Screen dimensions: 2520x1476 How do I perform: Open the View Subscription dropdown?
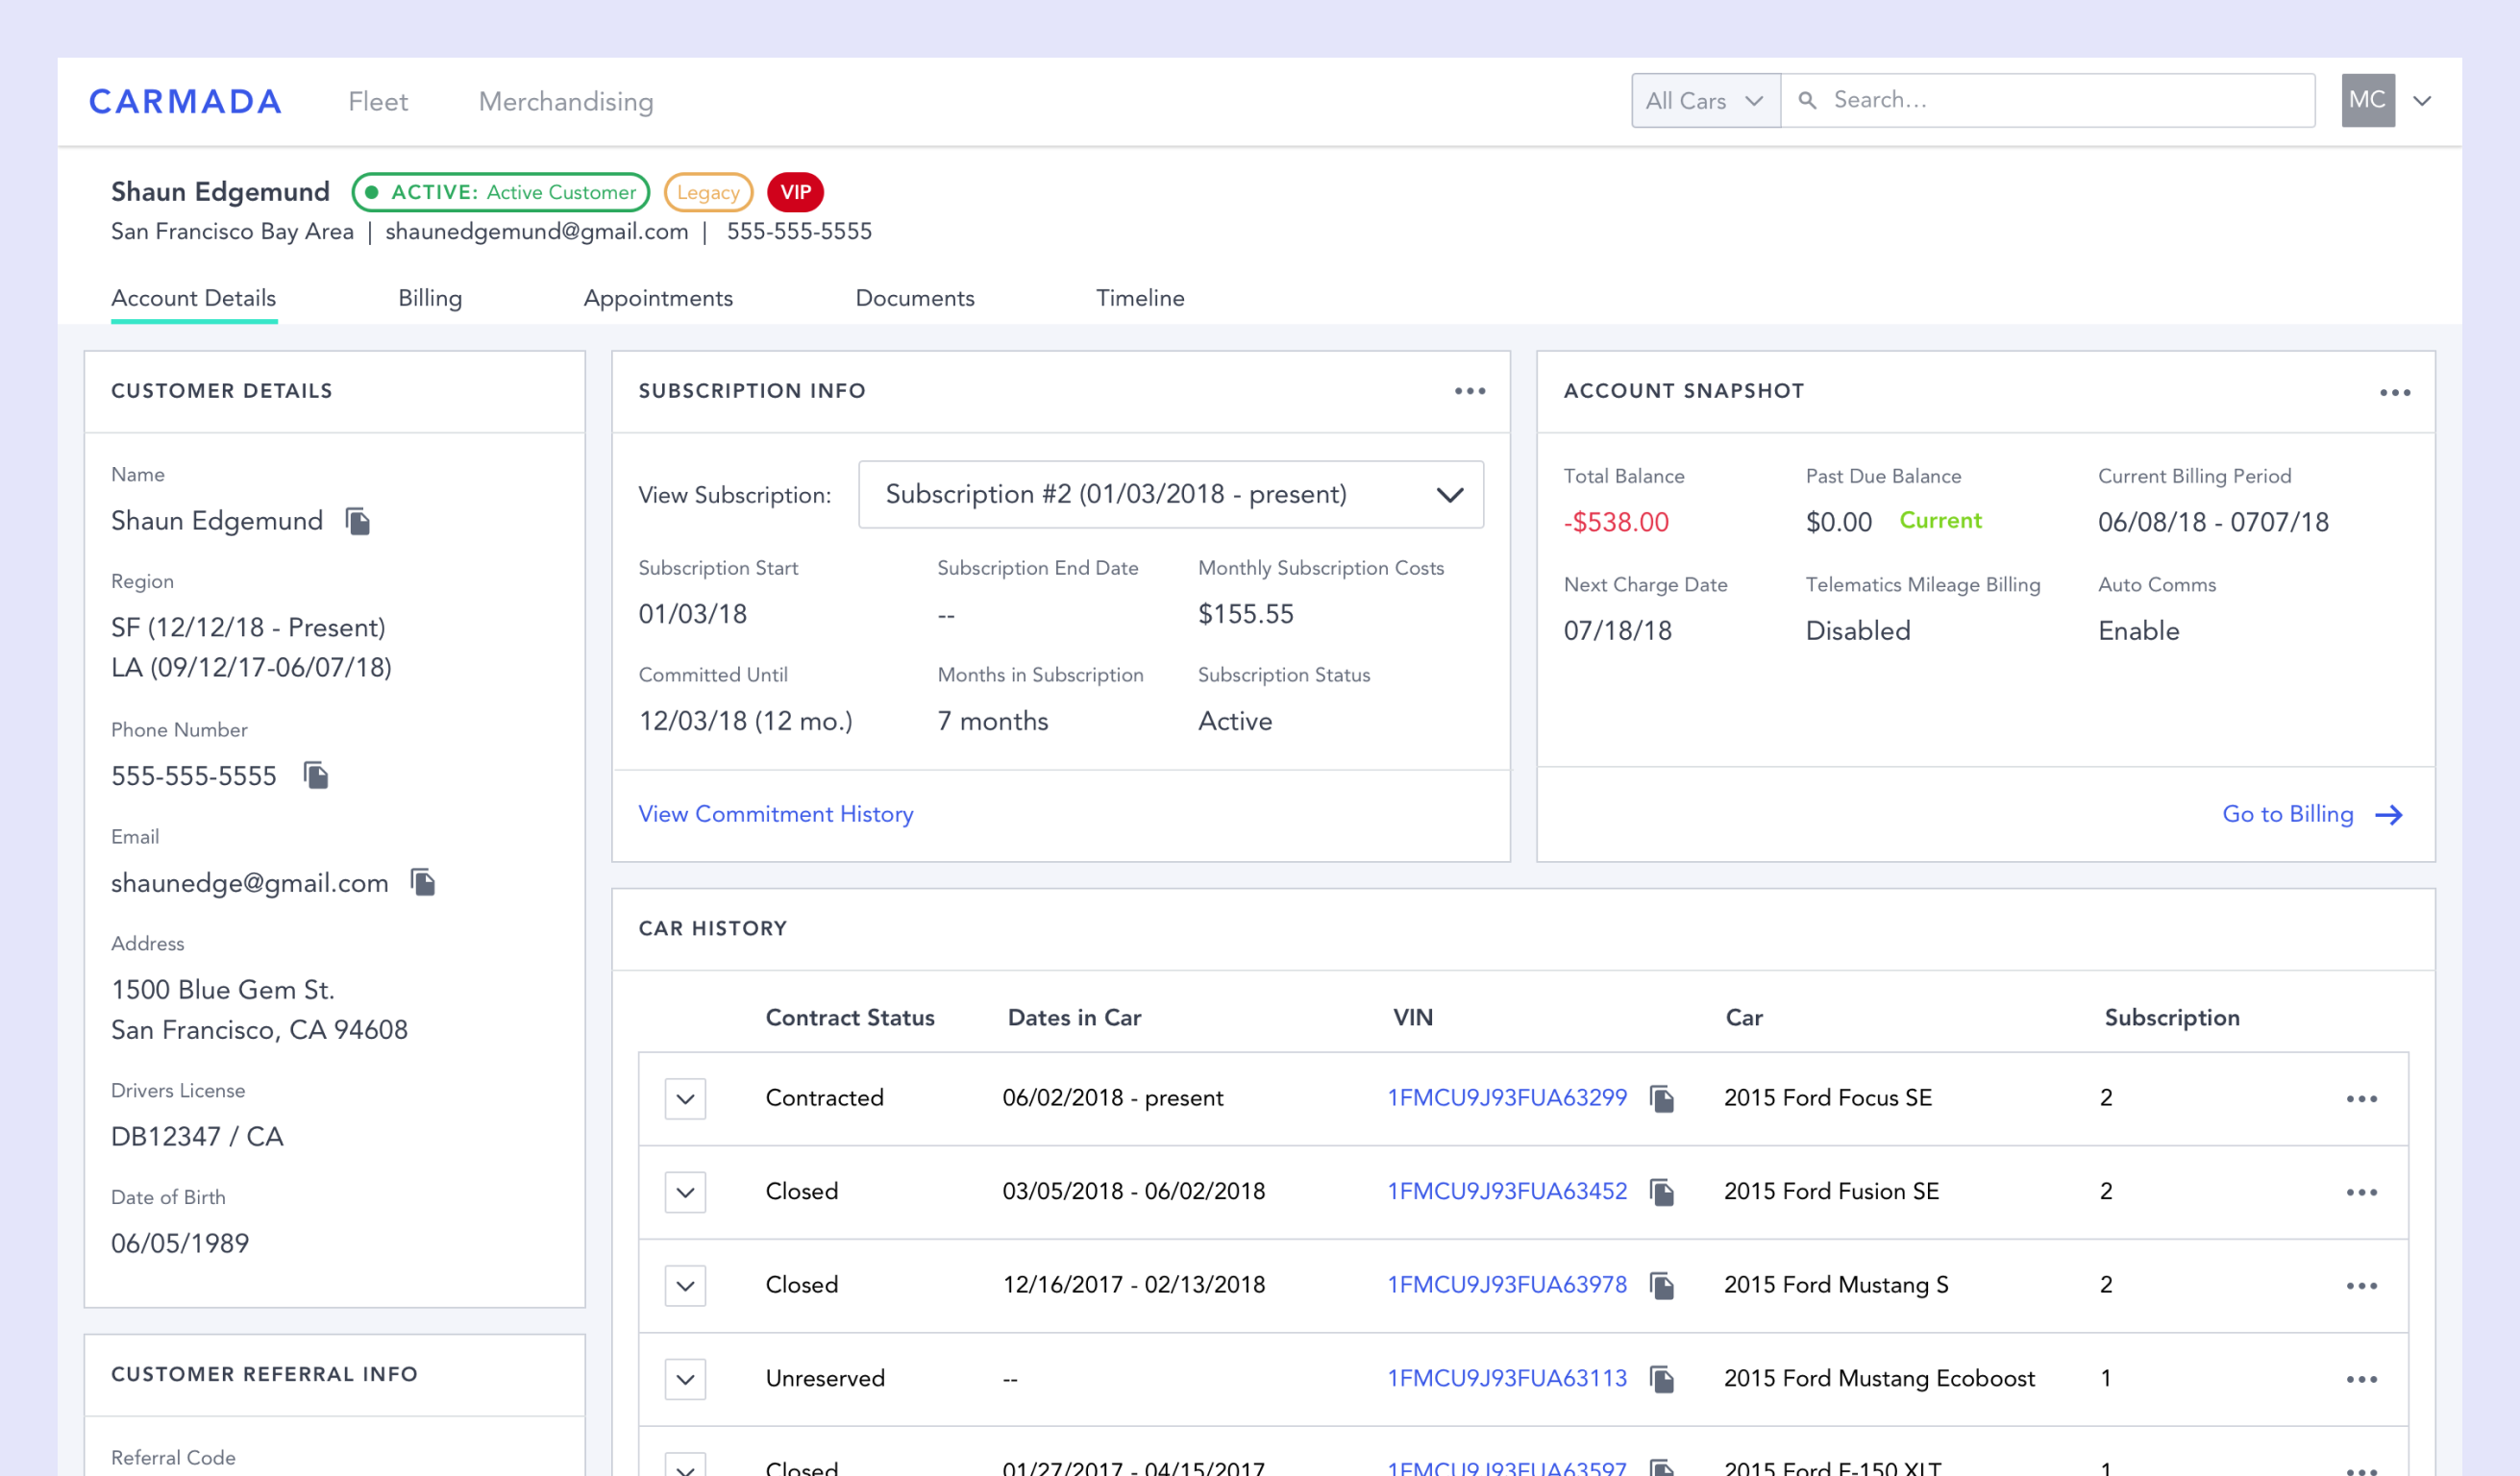pyautogui.click(x=1170, y=494)
